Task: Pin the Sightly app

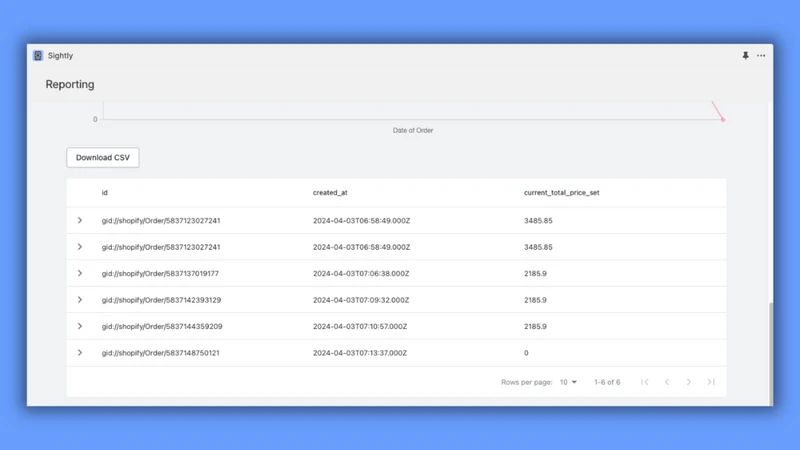Action: tap(745, 56)
